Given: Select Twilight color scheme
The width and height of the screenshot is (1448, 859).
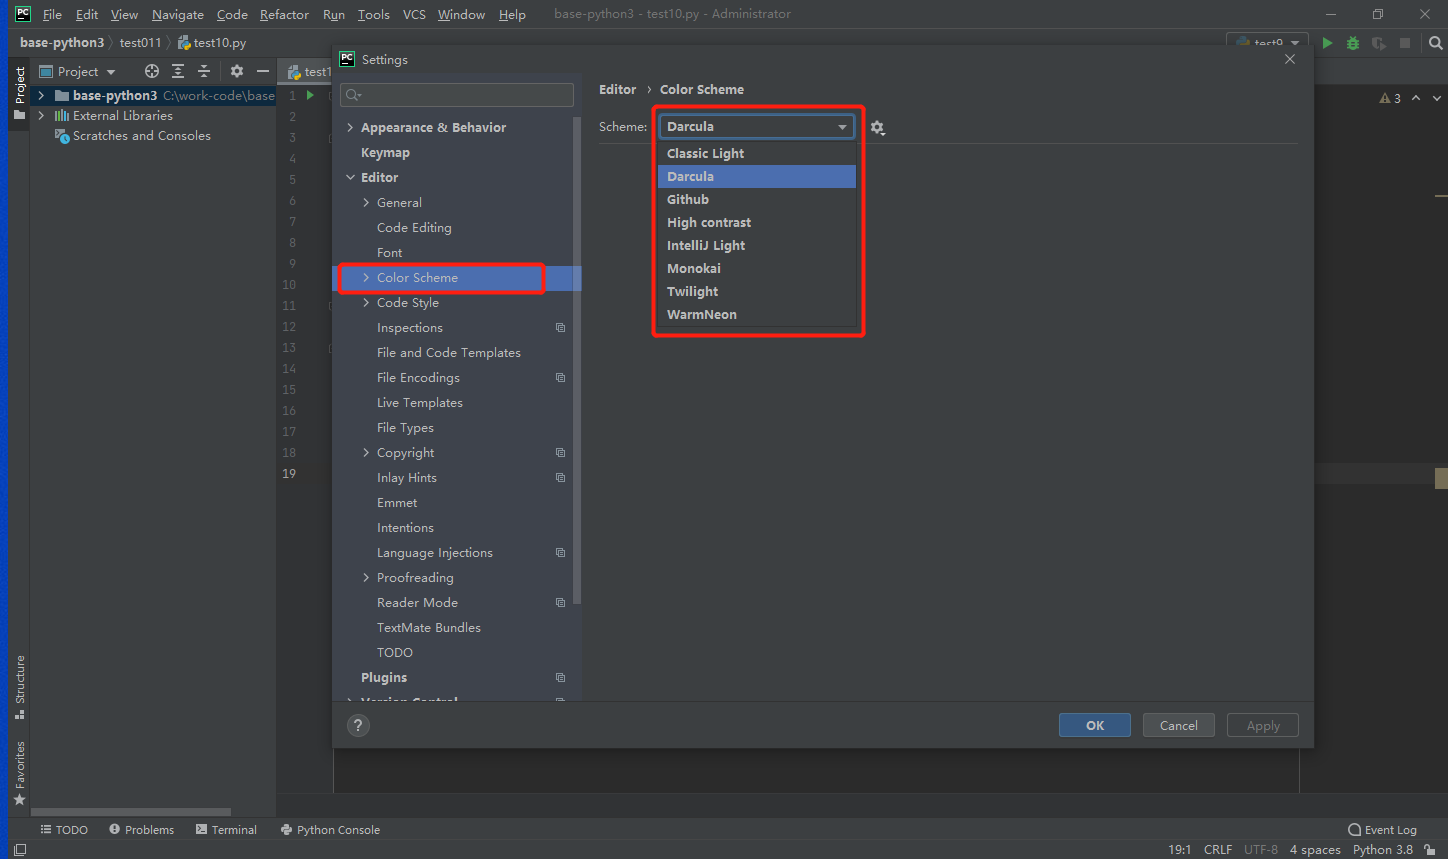Looking at the screenshot, I should pyautogui.click(x=757, y=291).
